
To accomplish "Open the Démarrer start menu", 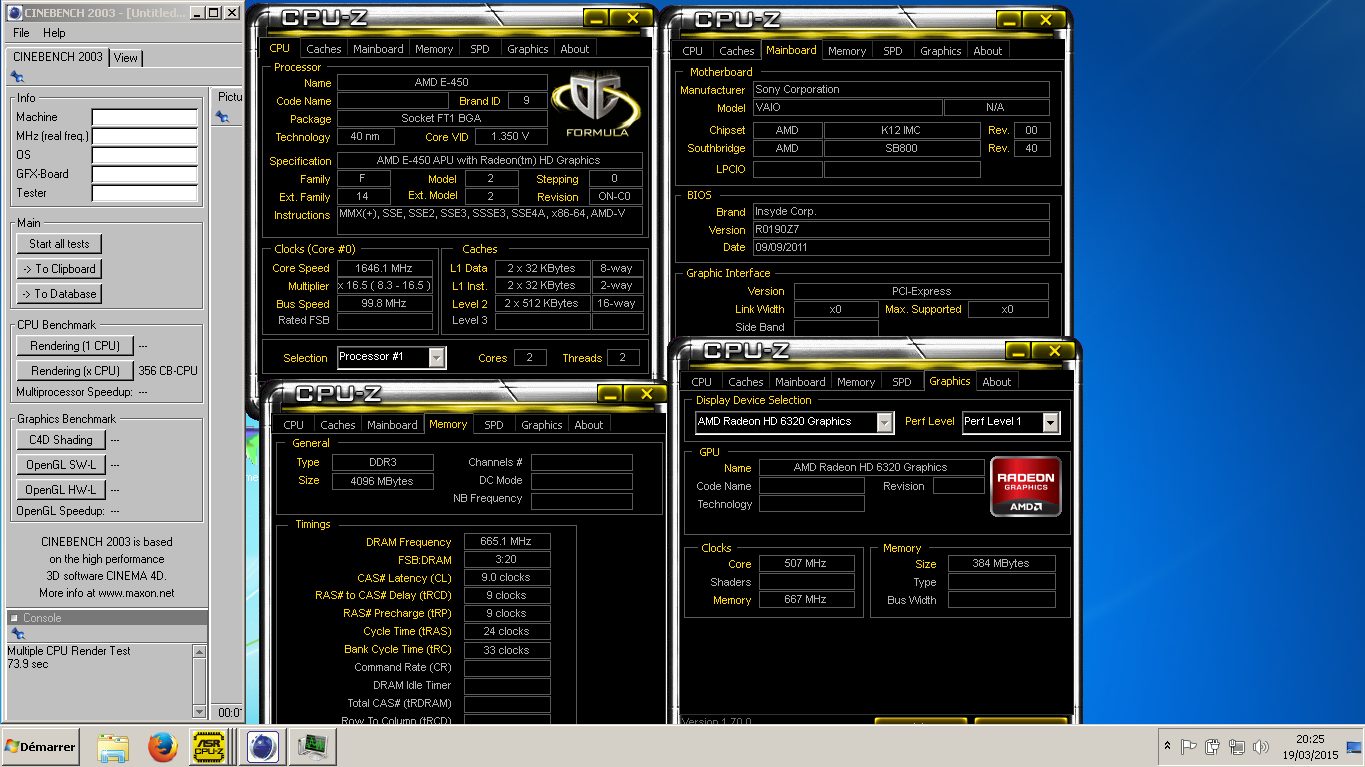I will tap(41, 747).
